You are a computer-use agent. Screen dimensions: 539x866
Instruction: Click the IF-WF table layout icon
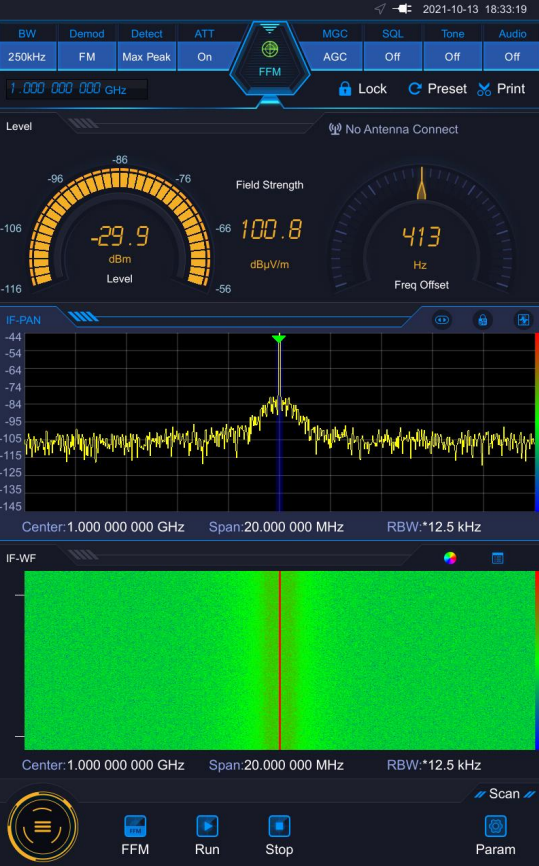click(498, 558)
